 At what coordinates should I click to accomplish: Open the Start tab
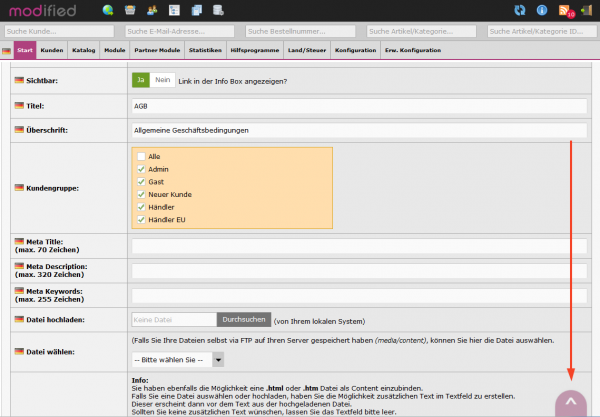(25, 50)
